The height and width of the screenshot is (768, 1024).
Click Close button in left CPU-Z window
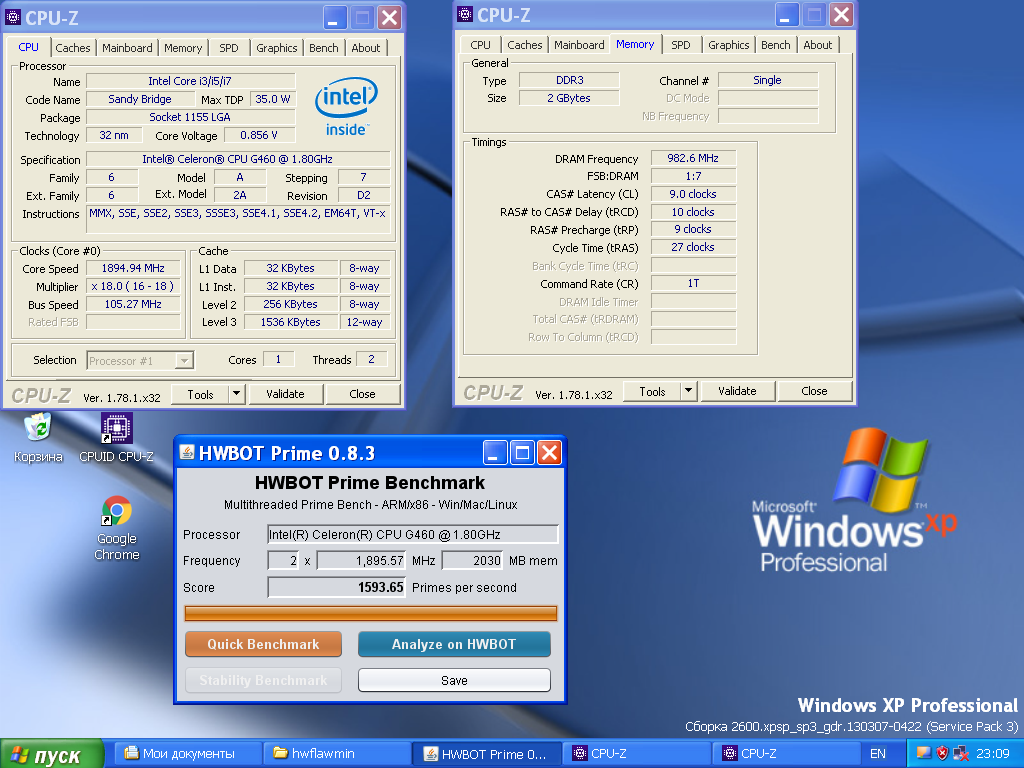tap(362, 394)
